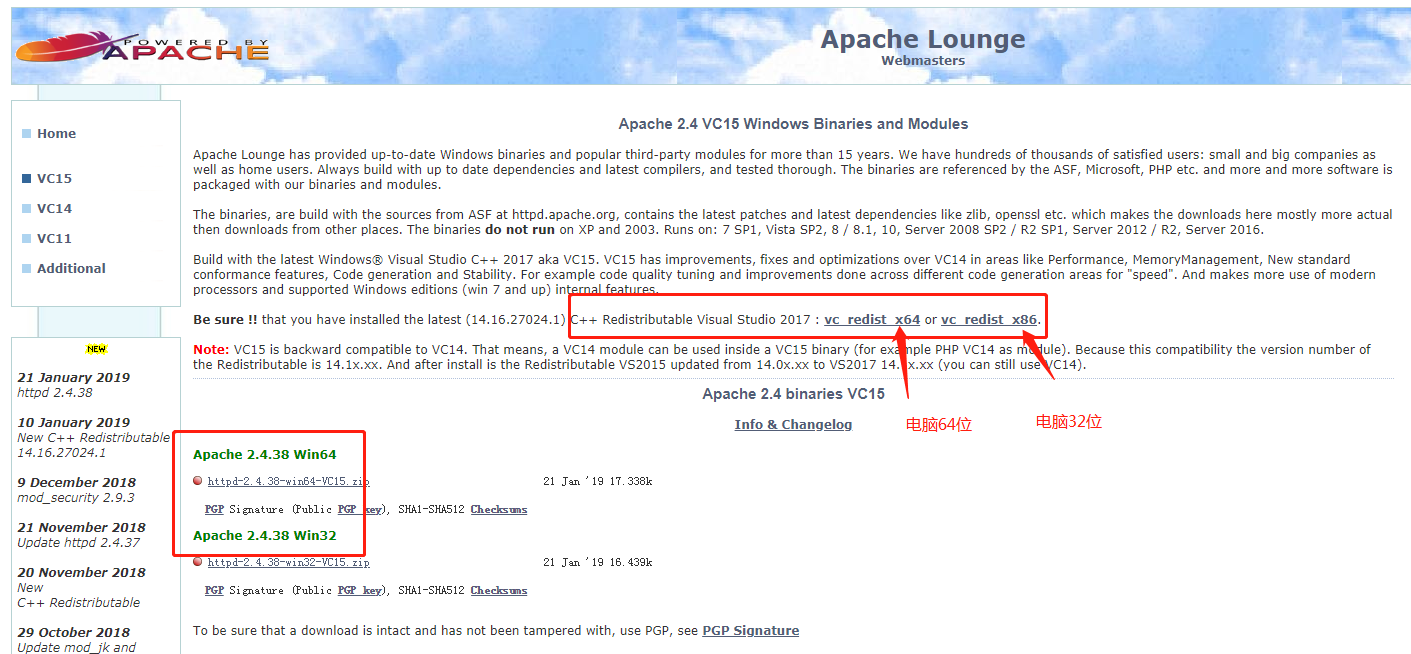Click the dark square bullet next to VC15
Image resolution: width=1411 pixels, height=654 pixels.
tap(27, 178)
